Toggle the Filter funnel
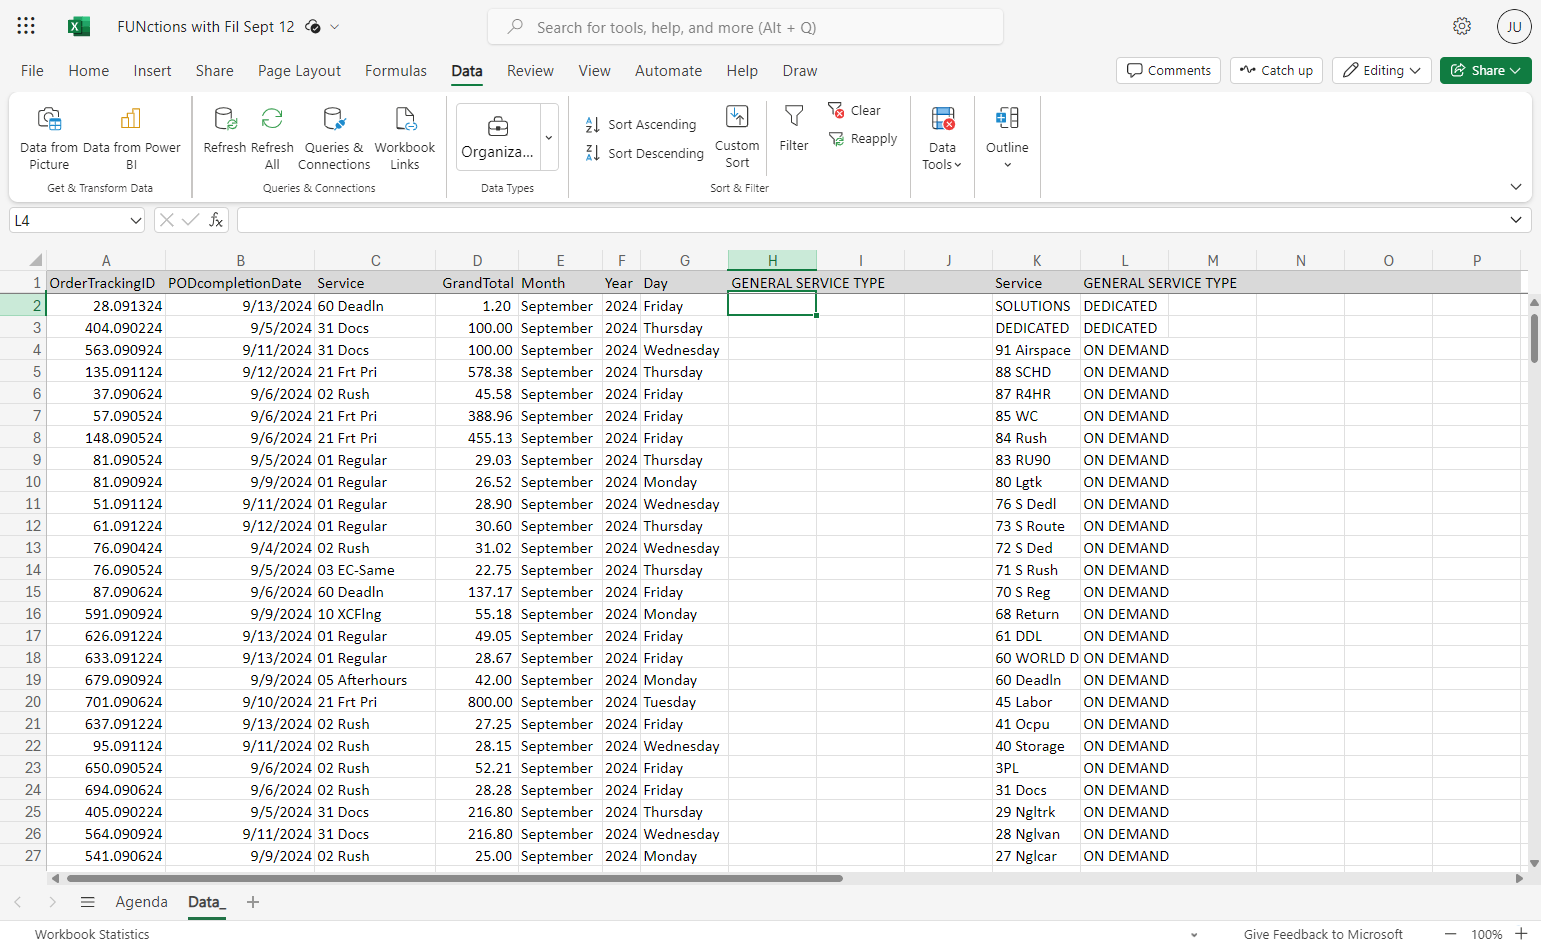Viewport: 1541px width, 945px height. click(794, 130)
